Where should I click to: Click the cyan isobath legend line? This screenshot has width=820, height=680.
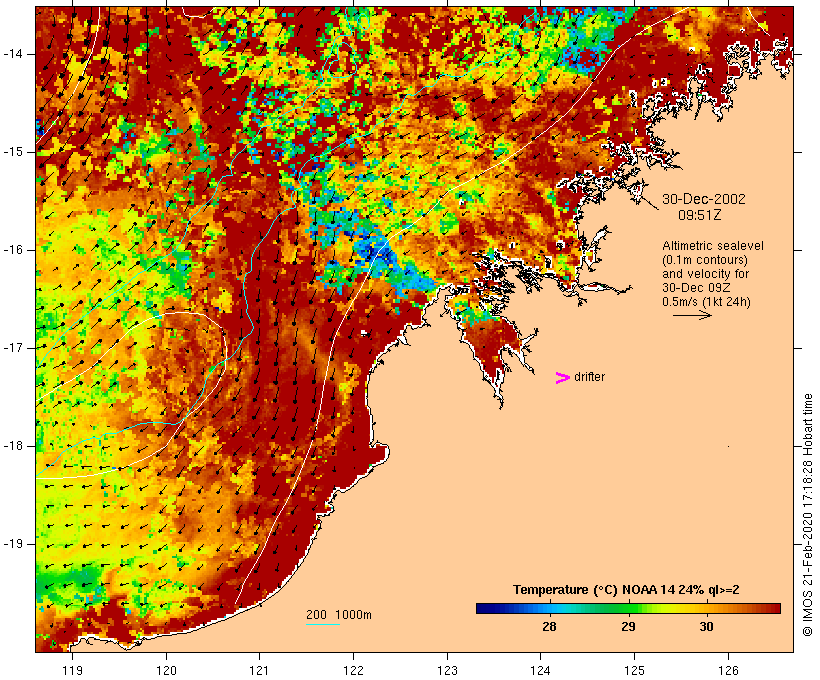coord(323,624)
